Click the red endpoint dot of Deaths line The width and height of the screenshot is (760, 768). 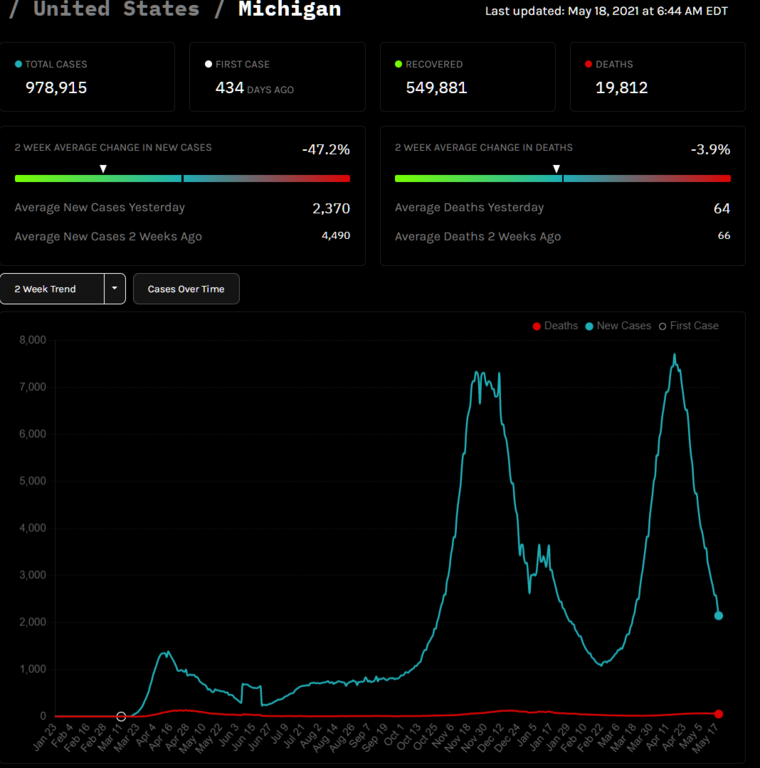point(718,714)
